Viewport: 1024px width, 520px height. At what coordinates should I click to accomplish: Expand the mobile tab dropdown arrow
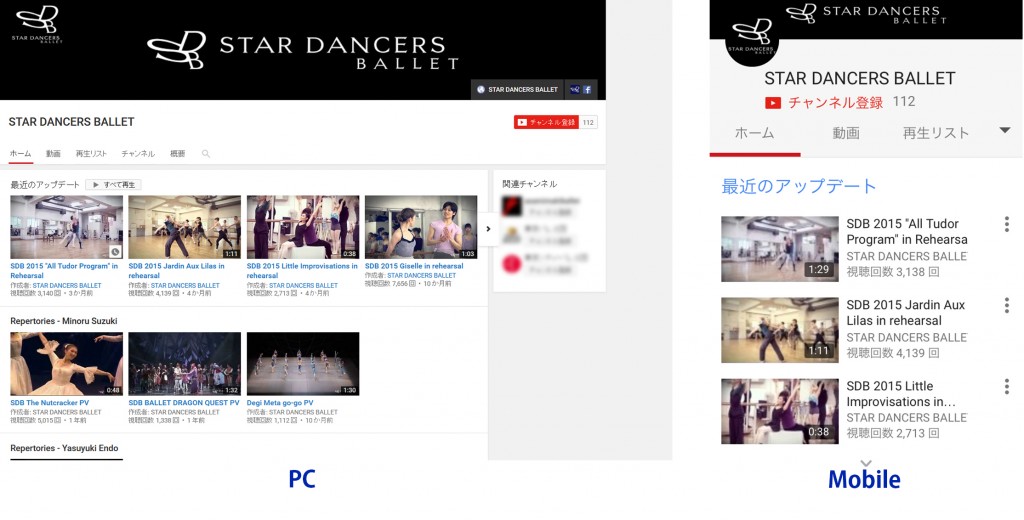tap(1005, 130)
